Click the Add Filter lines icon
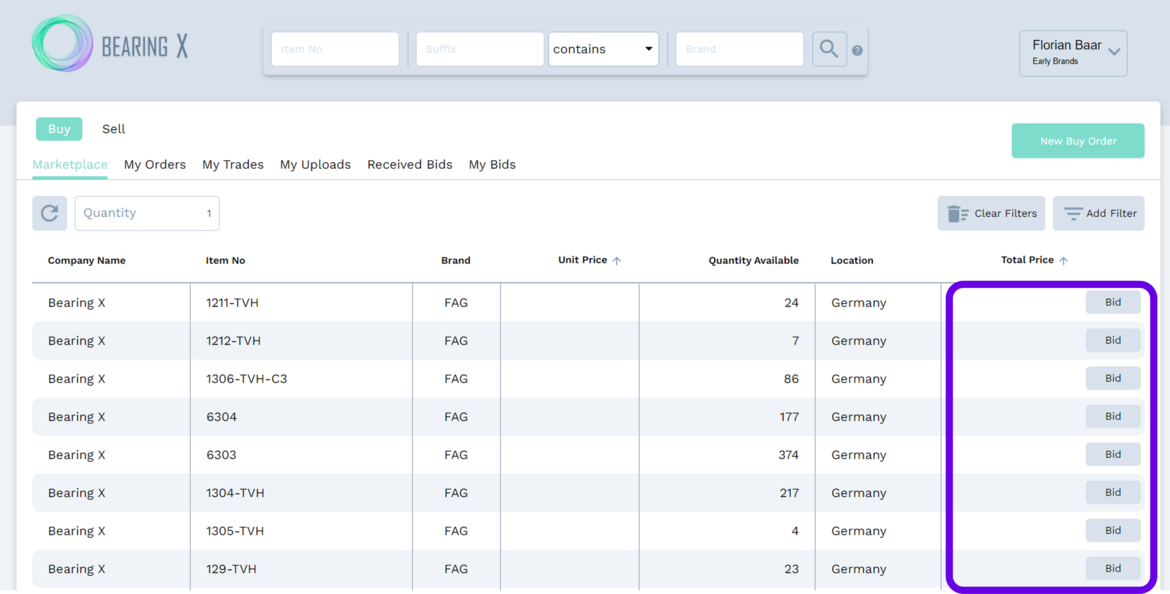Viewport: 1170px width, 594px height. click(1073, 213)
